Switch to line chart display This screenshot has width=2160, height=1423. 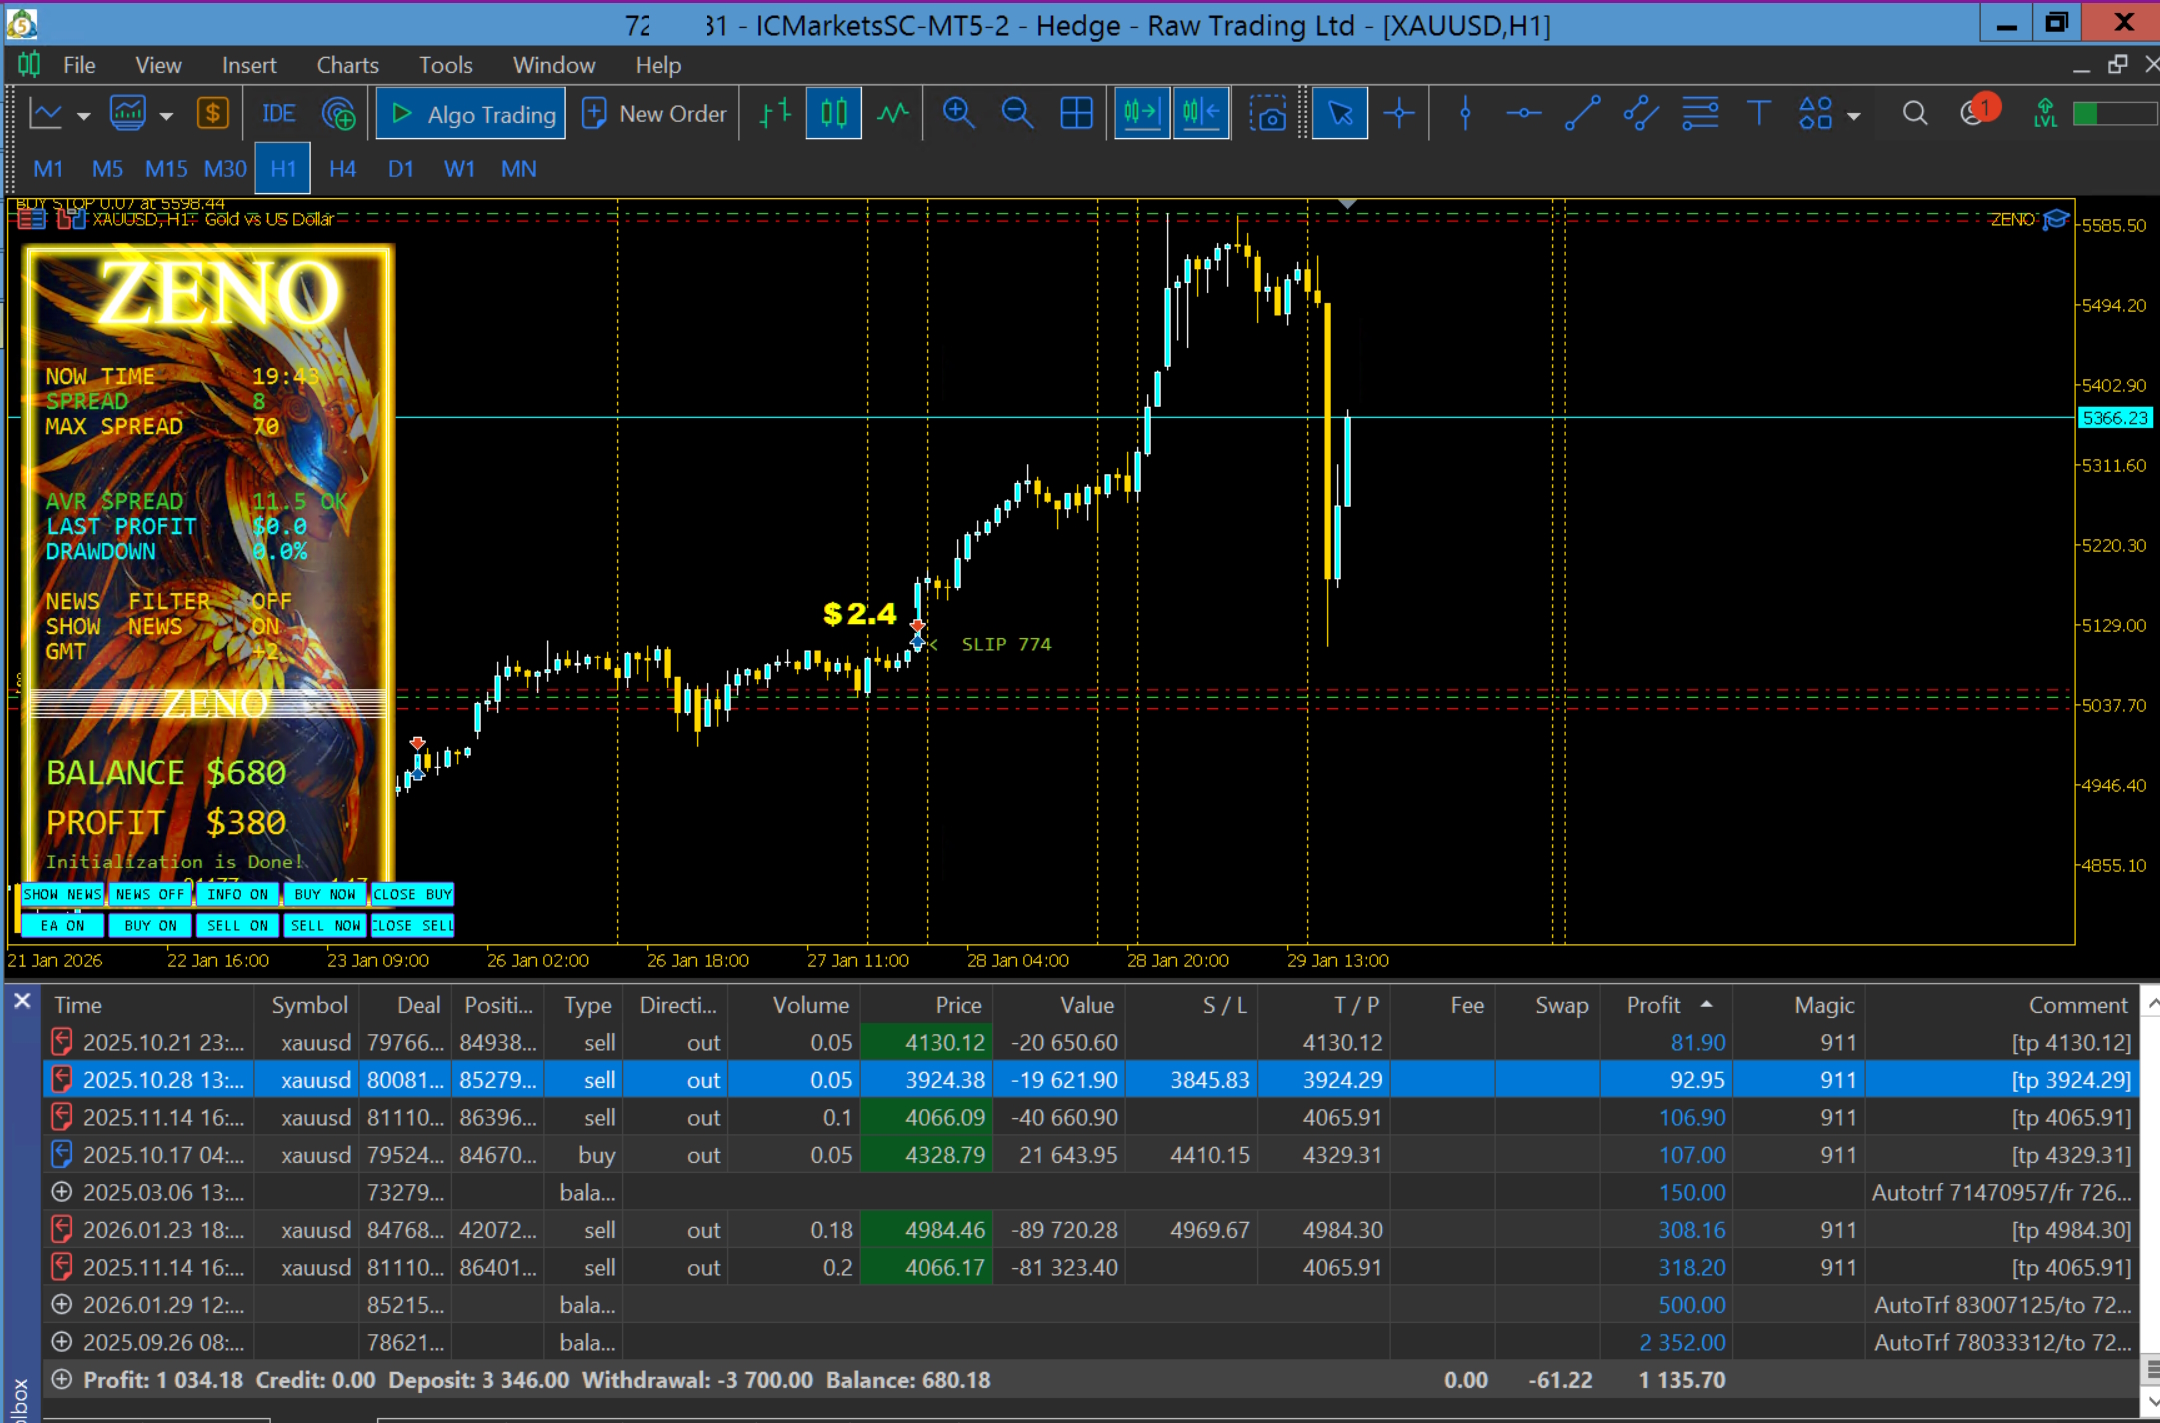892,113
